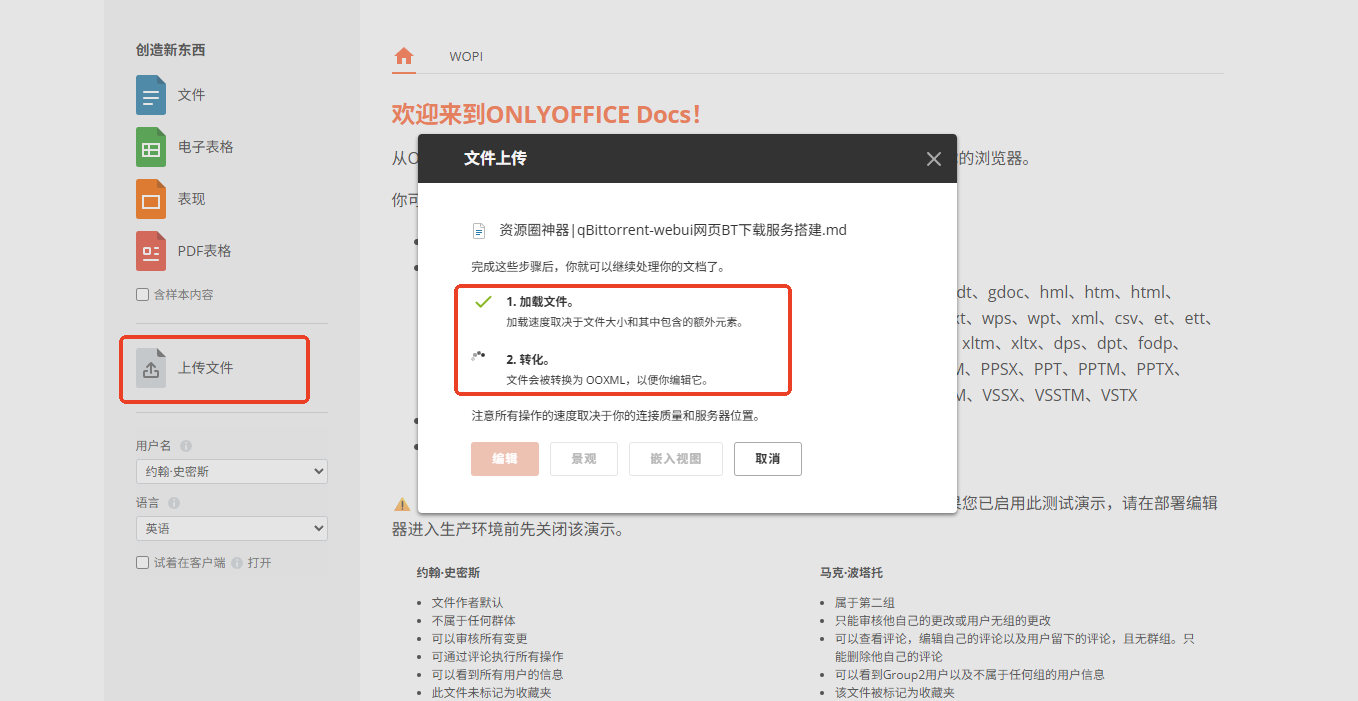Click the green checkmark beside 加载文件
This screenshot has height=701, width=1358.
coord(483,301)
